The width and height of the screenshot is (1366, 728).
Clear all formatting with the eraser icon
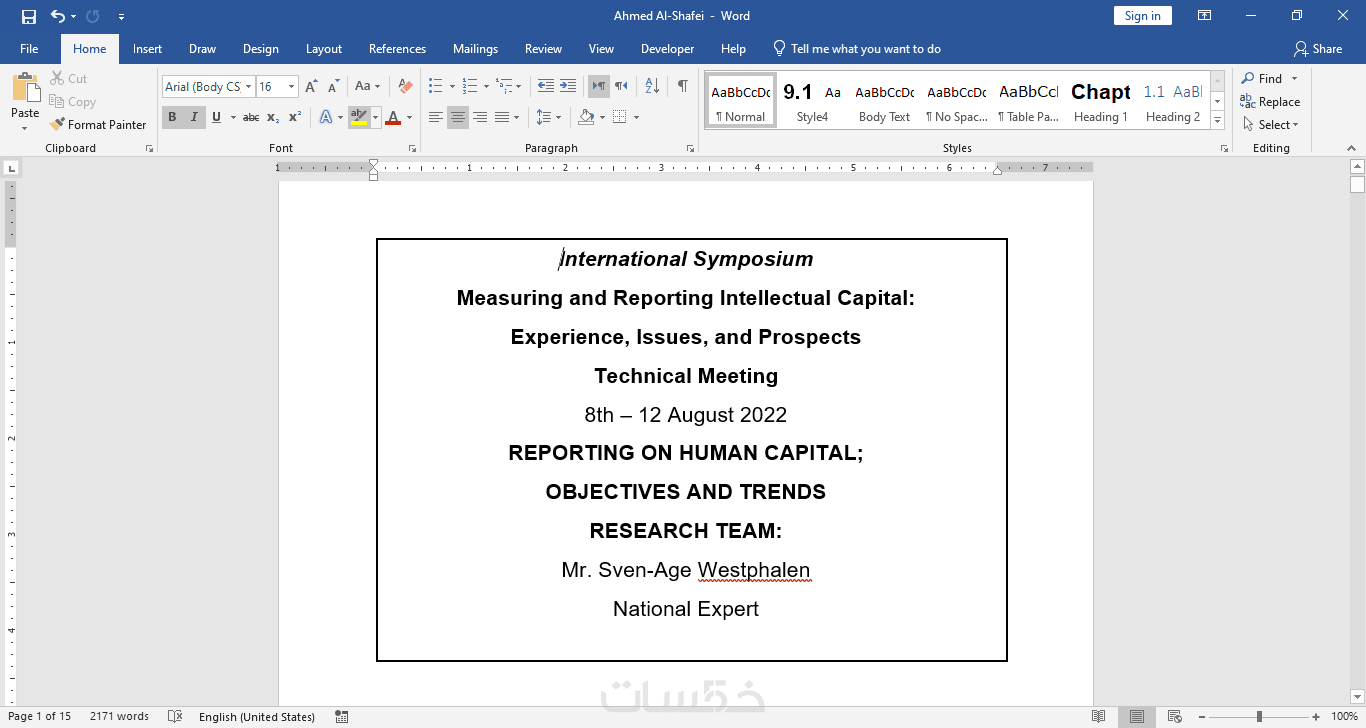pos(405,87)
